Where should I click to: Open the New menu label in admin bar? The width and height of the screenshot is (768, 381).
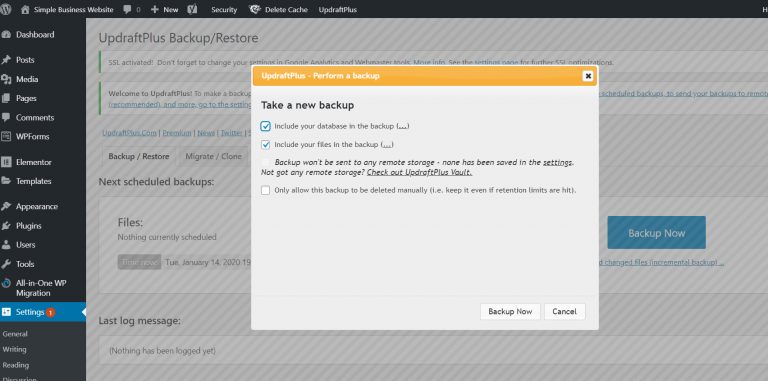click(x=171, y=9)
